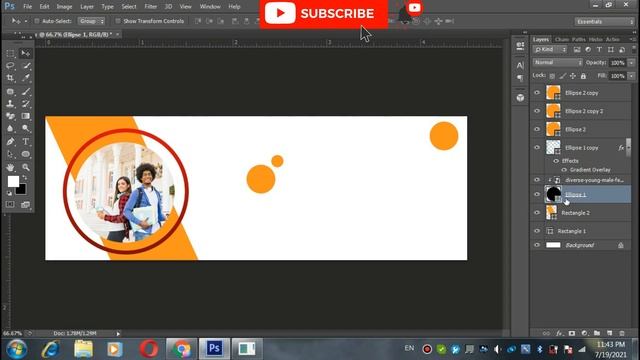Select the Quick Selection tool

click(x=26, y=66)
